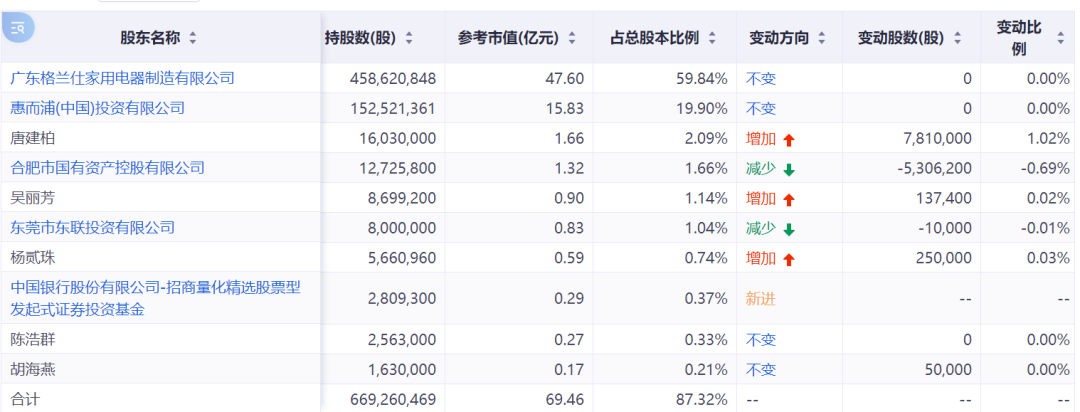Select shareholder name 杨贰珠
1080x412 pixels.
coord(33,258)
